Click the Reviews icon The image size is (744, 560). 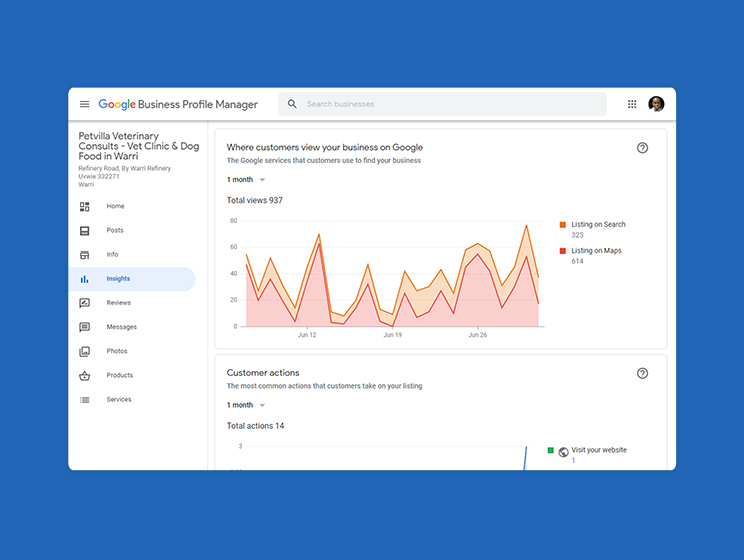84,303
